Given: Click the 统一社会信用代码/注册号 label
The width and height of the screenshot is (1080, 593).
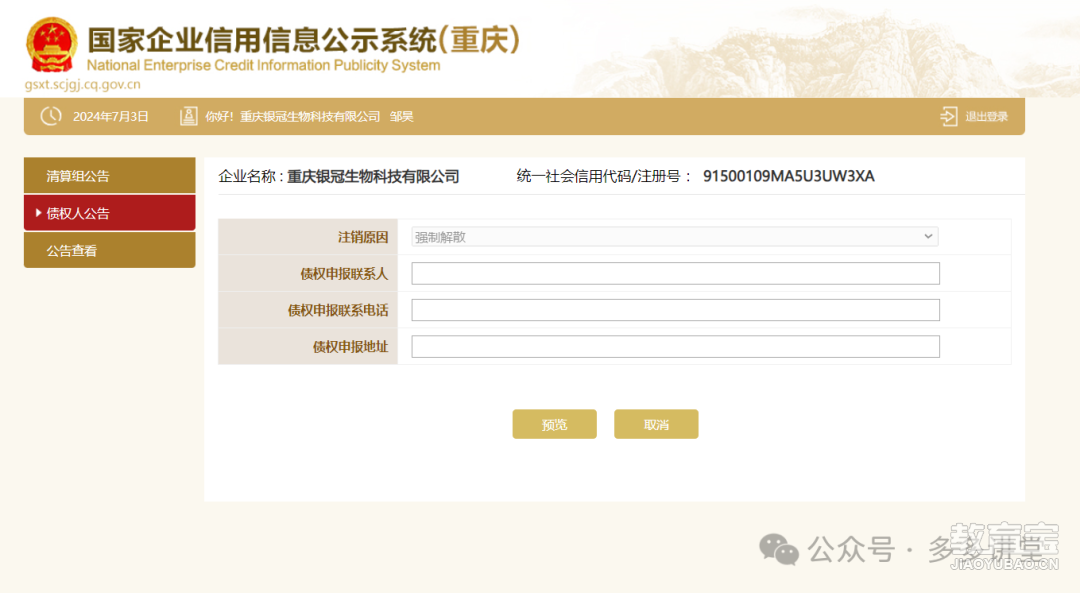Looking at the screenshot, I should tap(603, 176).
